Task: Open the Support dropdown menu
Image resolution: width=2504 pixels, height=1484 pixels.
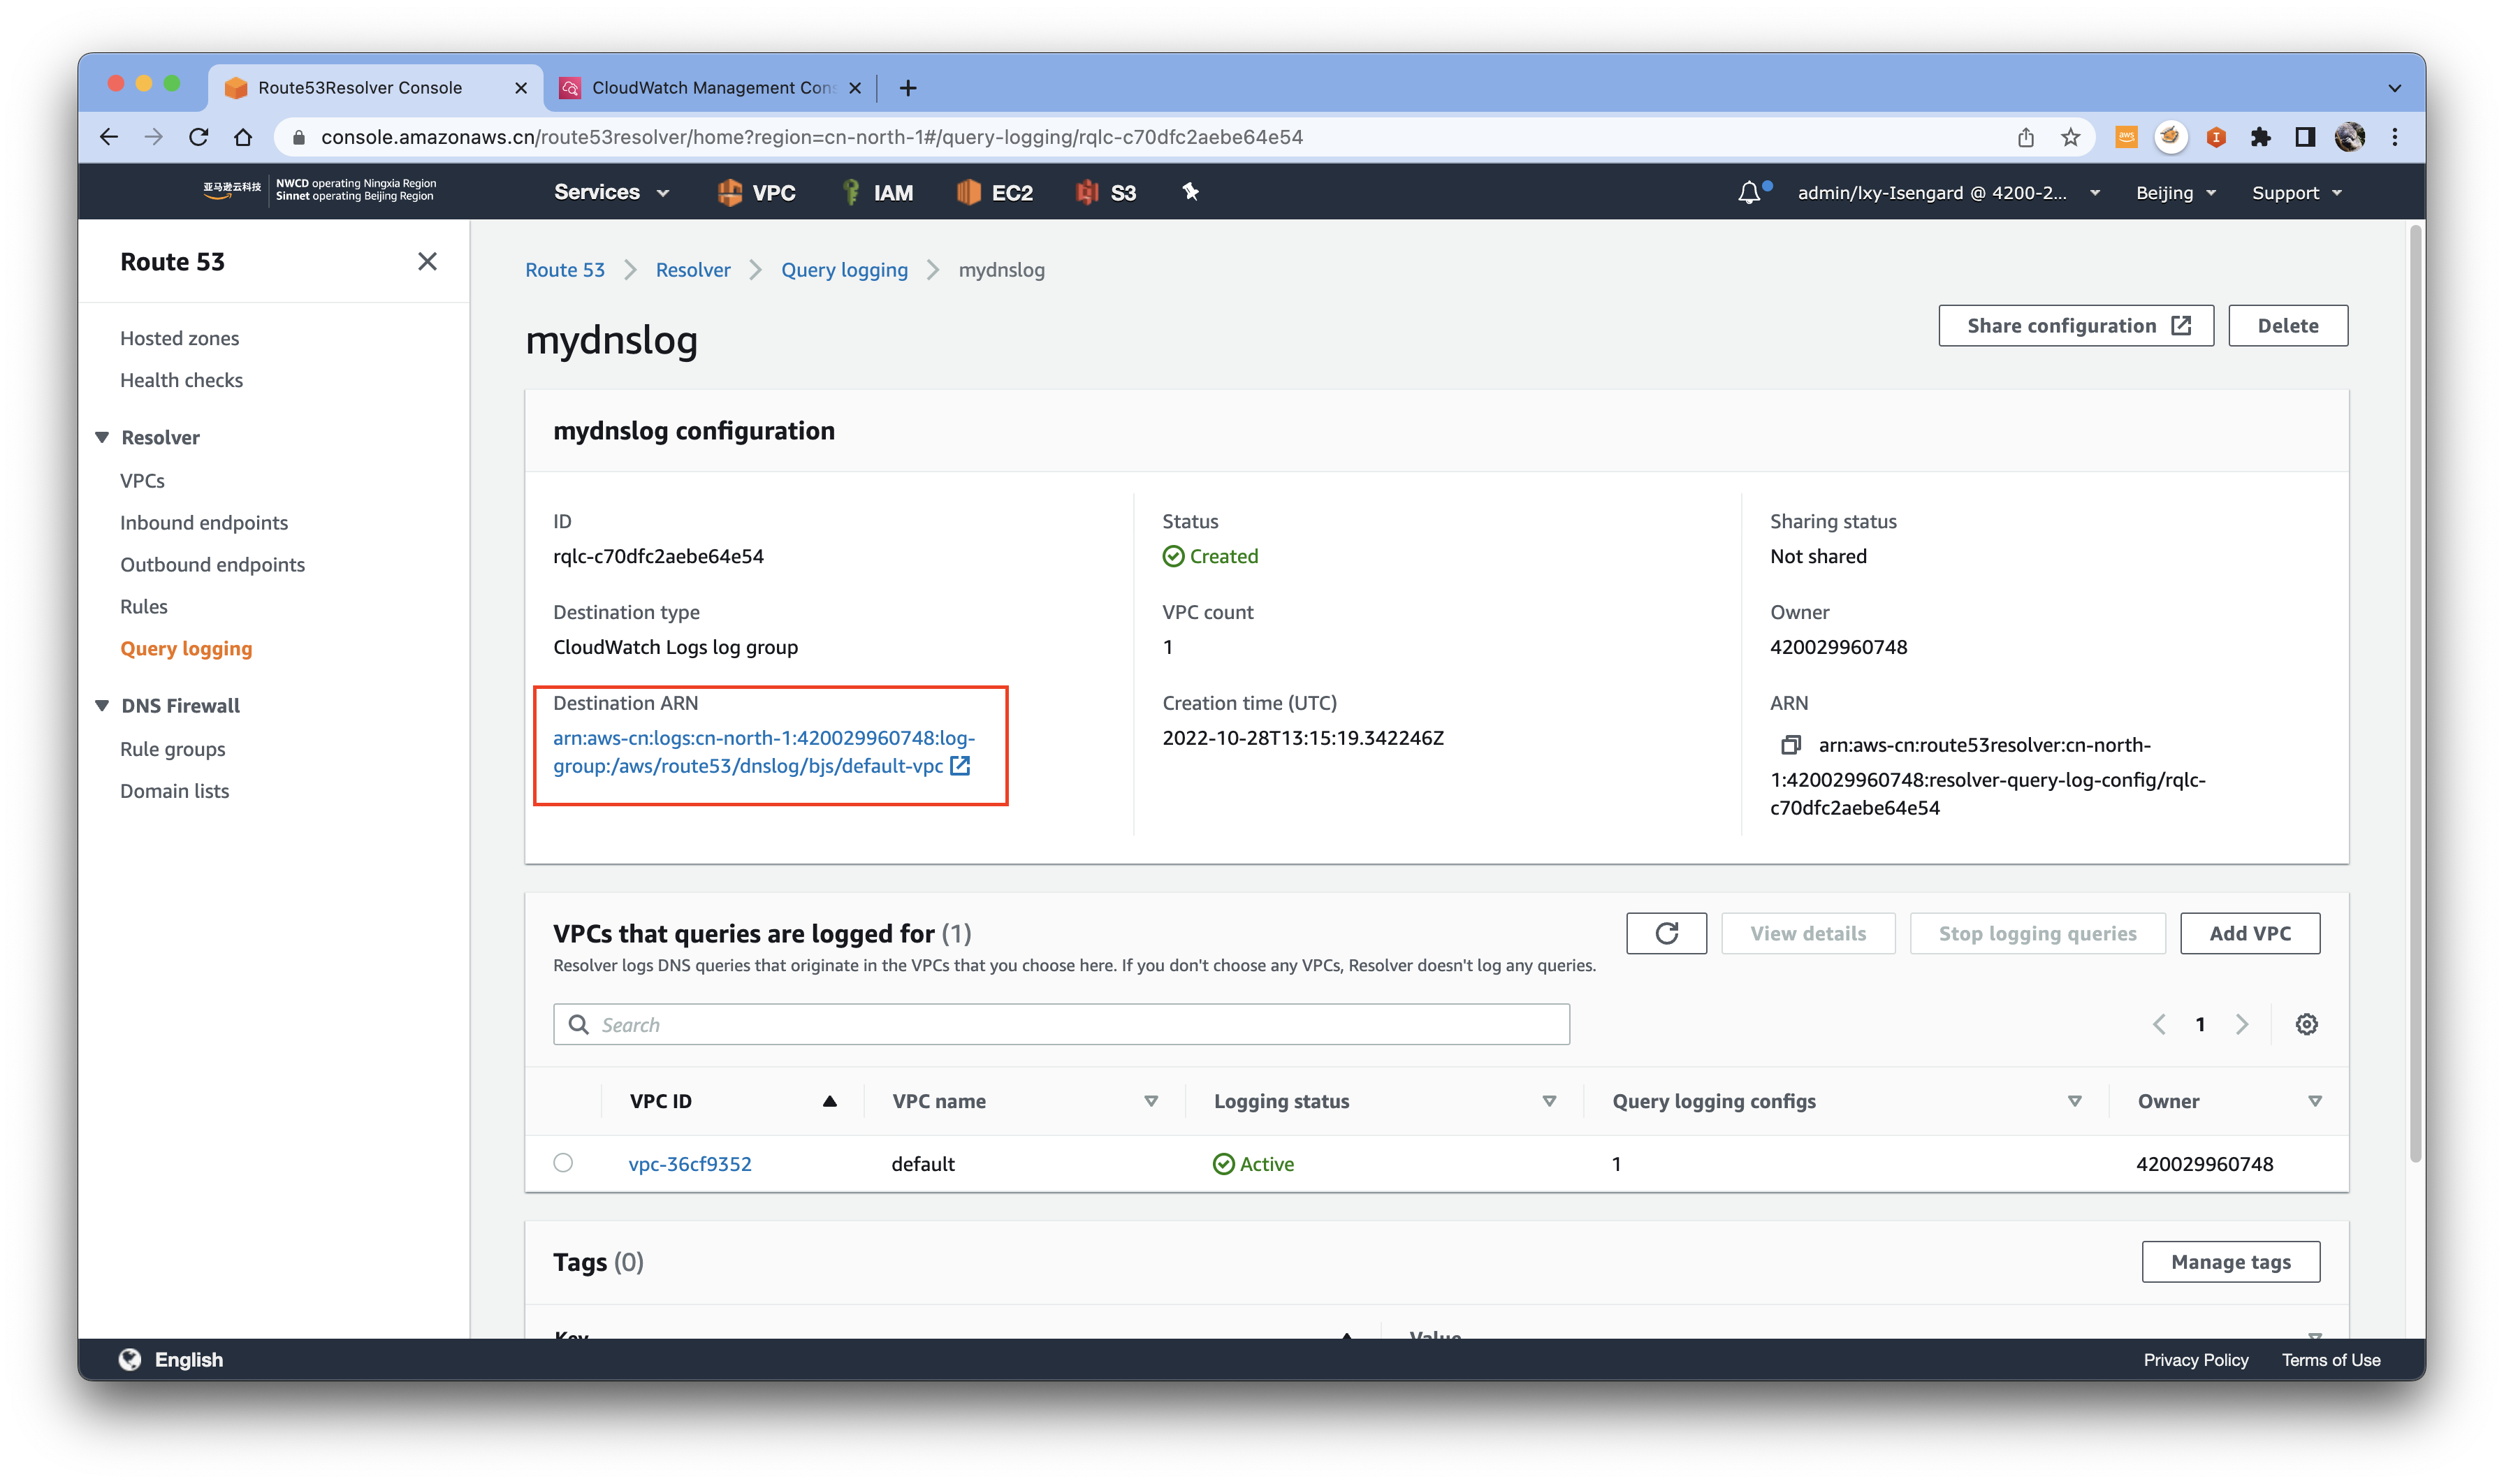Action: point(2296,193)
